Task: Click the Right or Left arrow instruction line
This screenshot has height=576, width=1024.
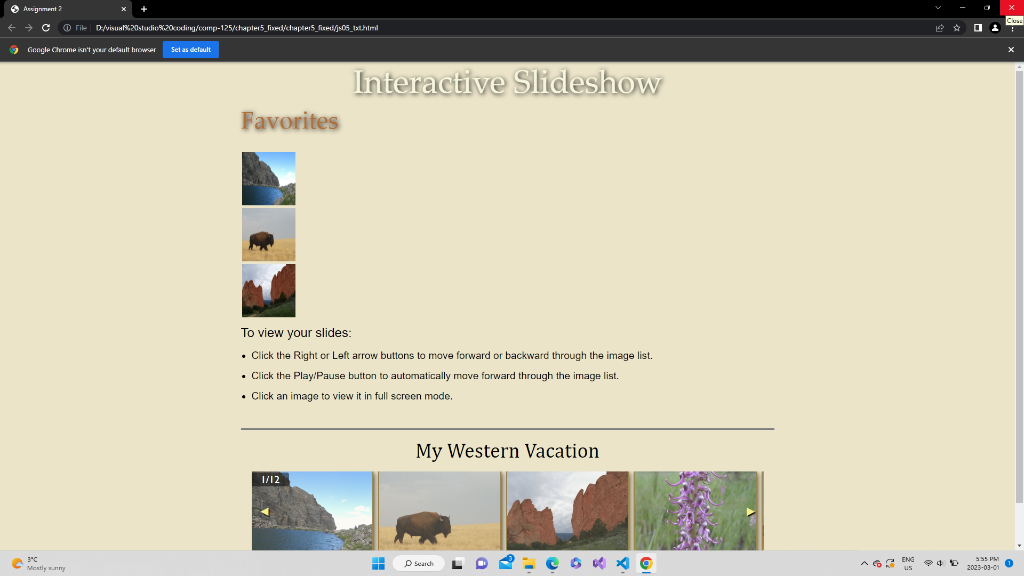Action: (452, 356)
